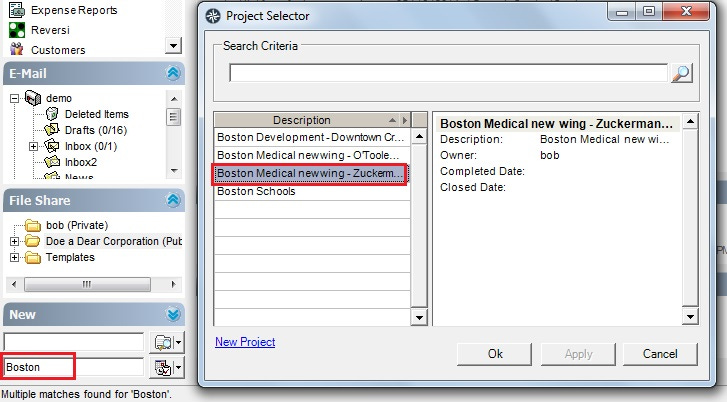
Task: Click the search magnifier in Project Selector
Action: coord(681,73)
